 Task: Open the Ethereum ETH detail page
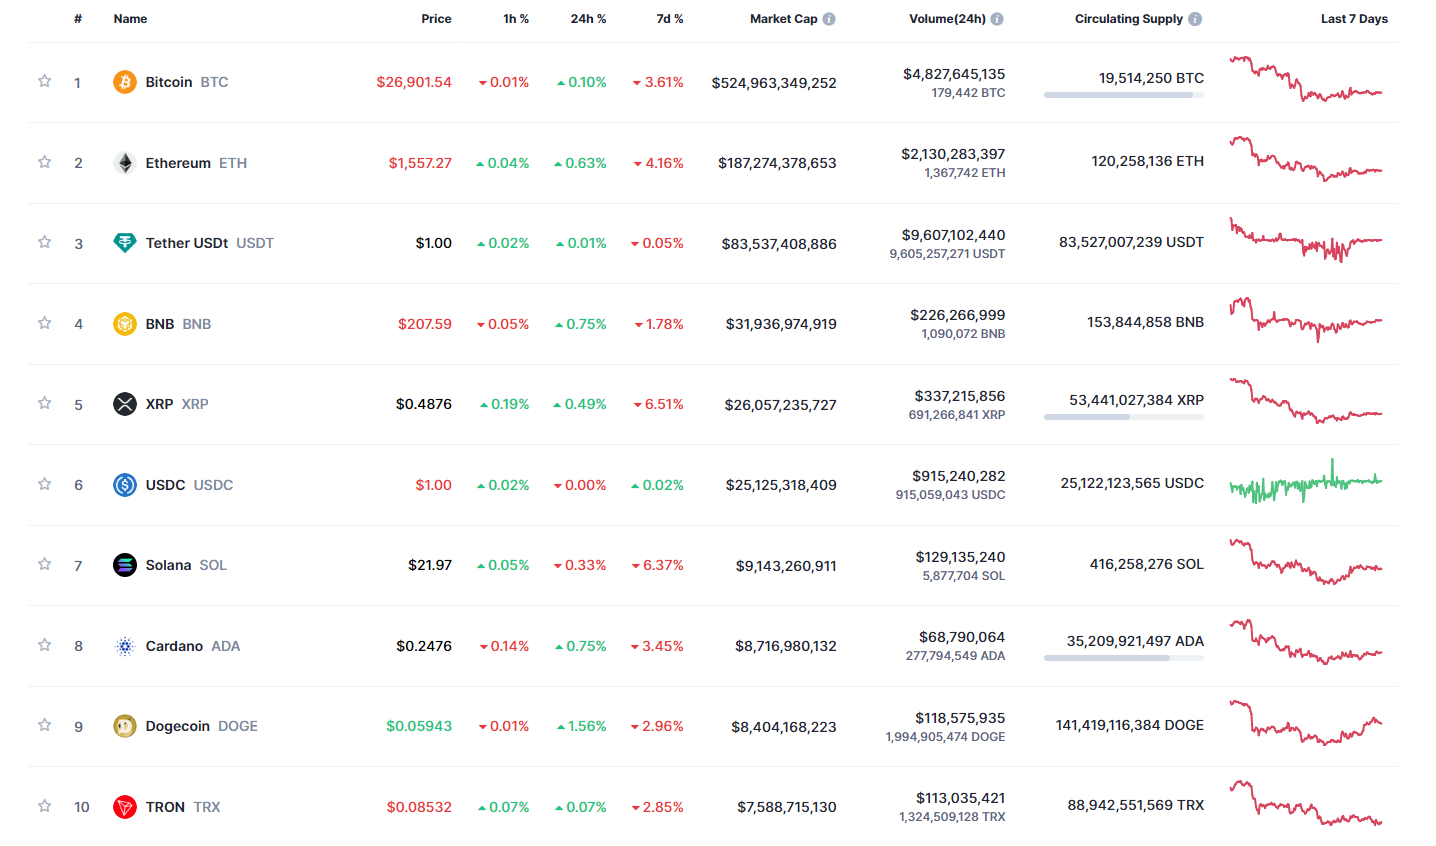tap(196, 163)
